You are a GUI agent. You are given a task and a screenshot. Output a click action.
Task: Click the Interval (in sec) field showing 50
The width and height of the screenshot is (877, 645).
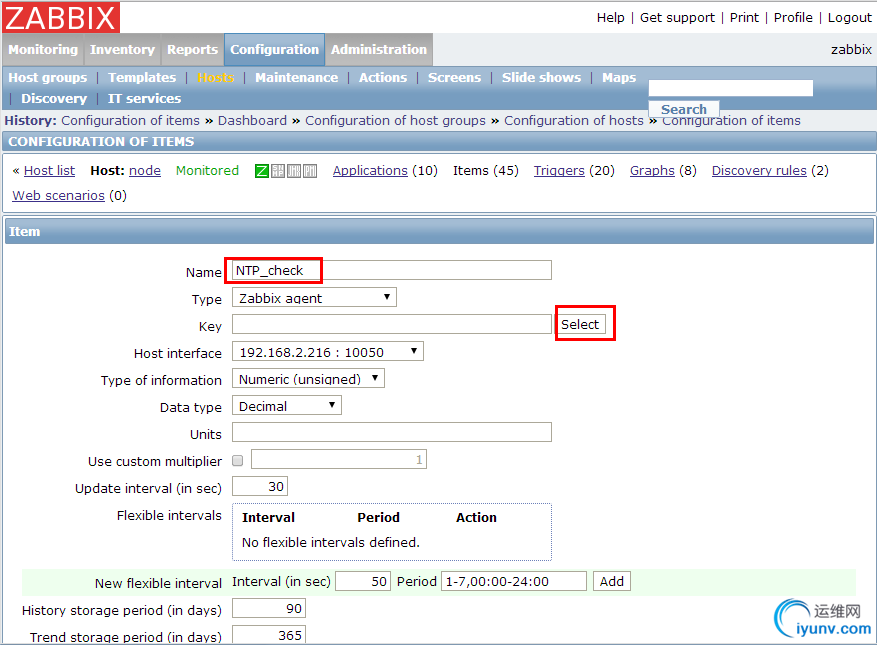[x=362, y=581]
